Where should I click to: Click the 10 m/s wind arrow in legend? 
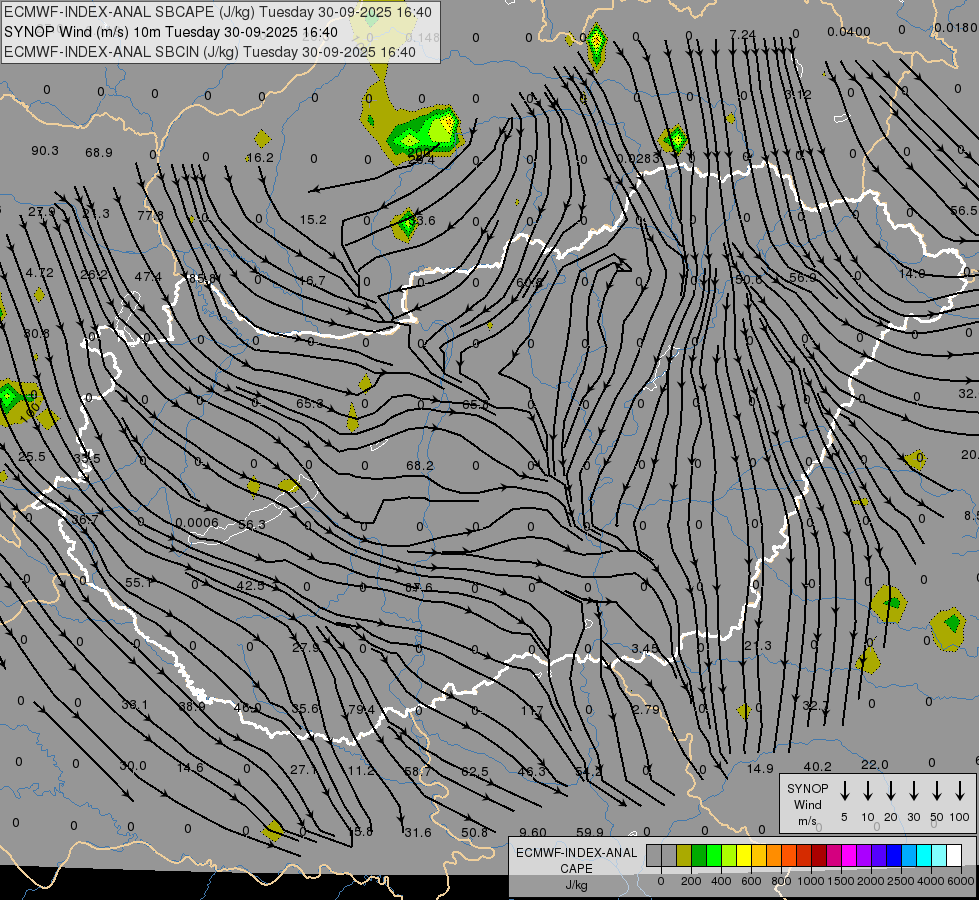coord(868,791)
